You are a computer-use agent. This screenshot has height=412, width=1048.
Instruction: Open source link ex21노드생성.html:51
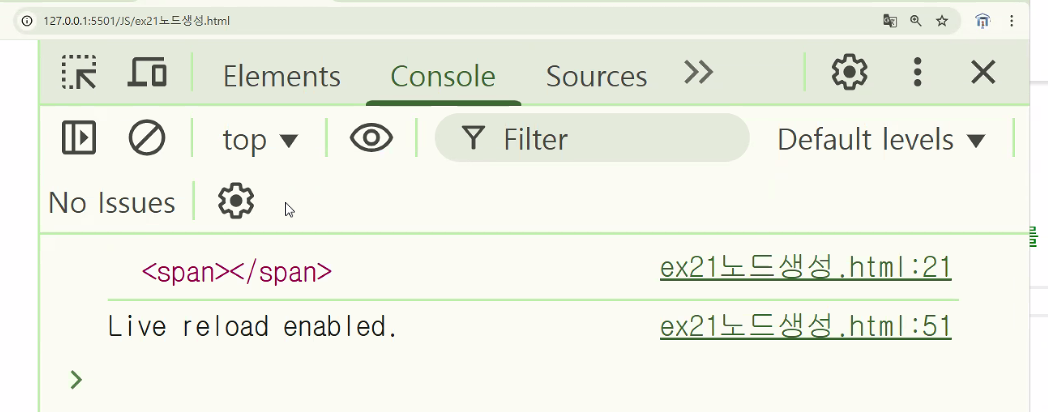pyautogui.click(x=805, y=326)
